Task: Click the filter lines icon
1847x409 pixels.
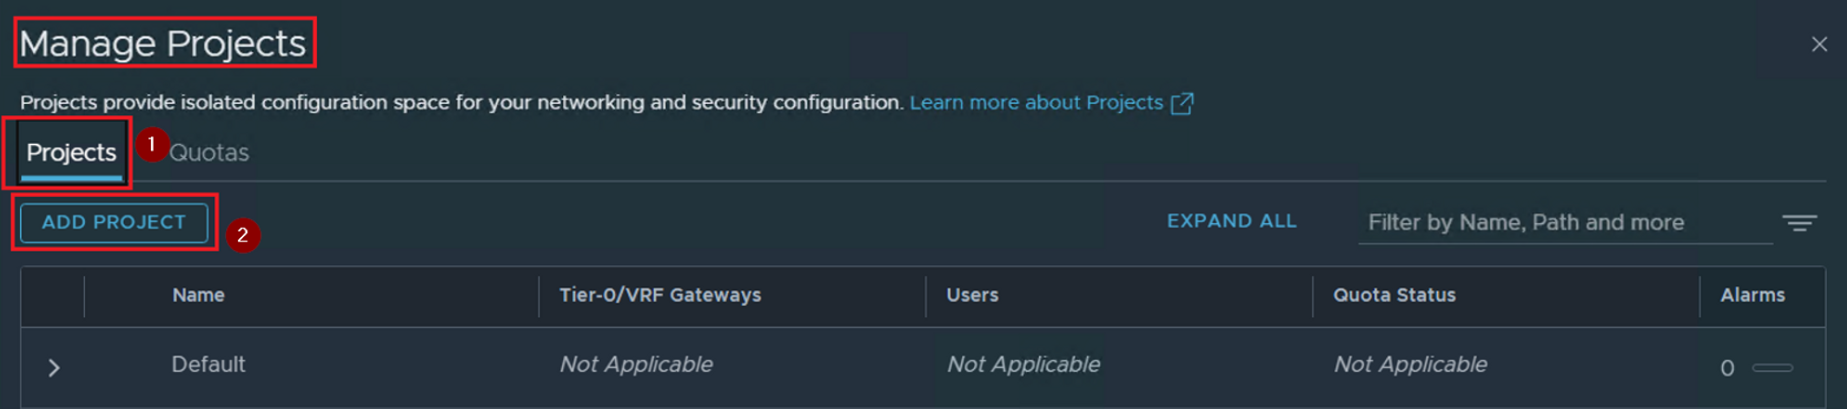Action: (x=1799, y=223)
